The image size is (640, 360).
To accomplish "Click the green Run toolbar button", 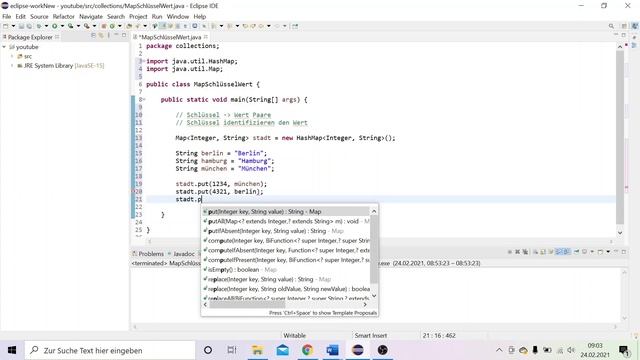I will point(54,26).
